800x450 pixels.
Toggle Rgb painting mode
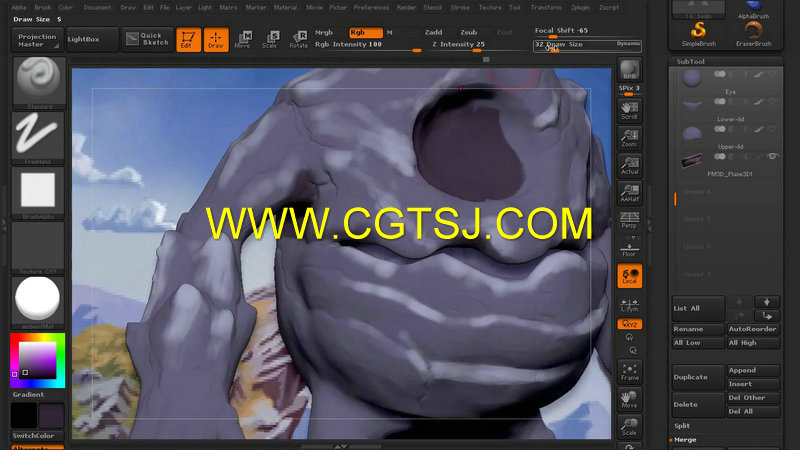365,32
